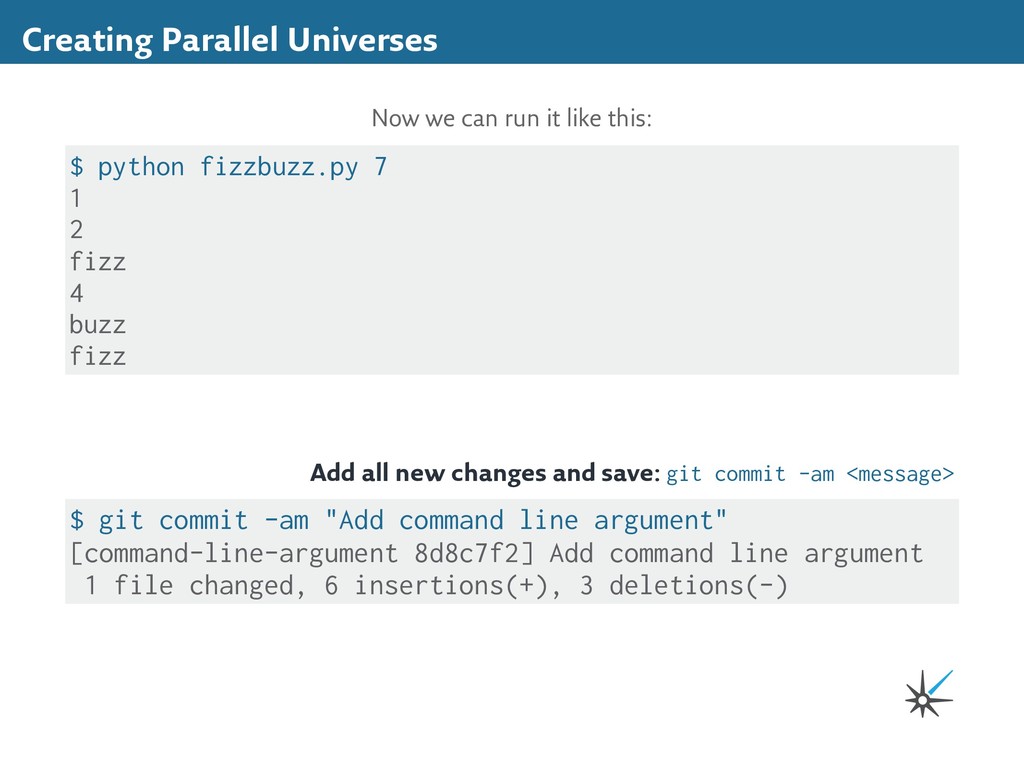The image size is (1024, 768).
Task: Select the output line showing "1"
Action: tap(77, 199)
